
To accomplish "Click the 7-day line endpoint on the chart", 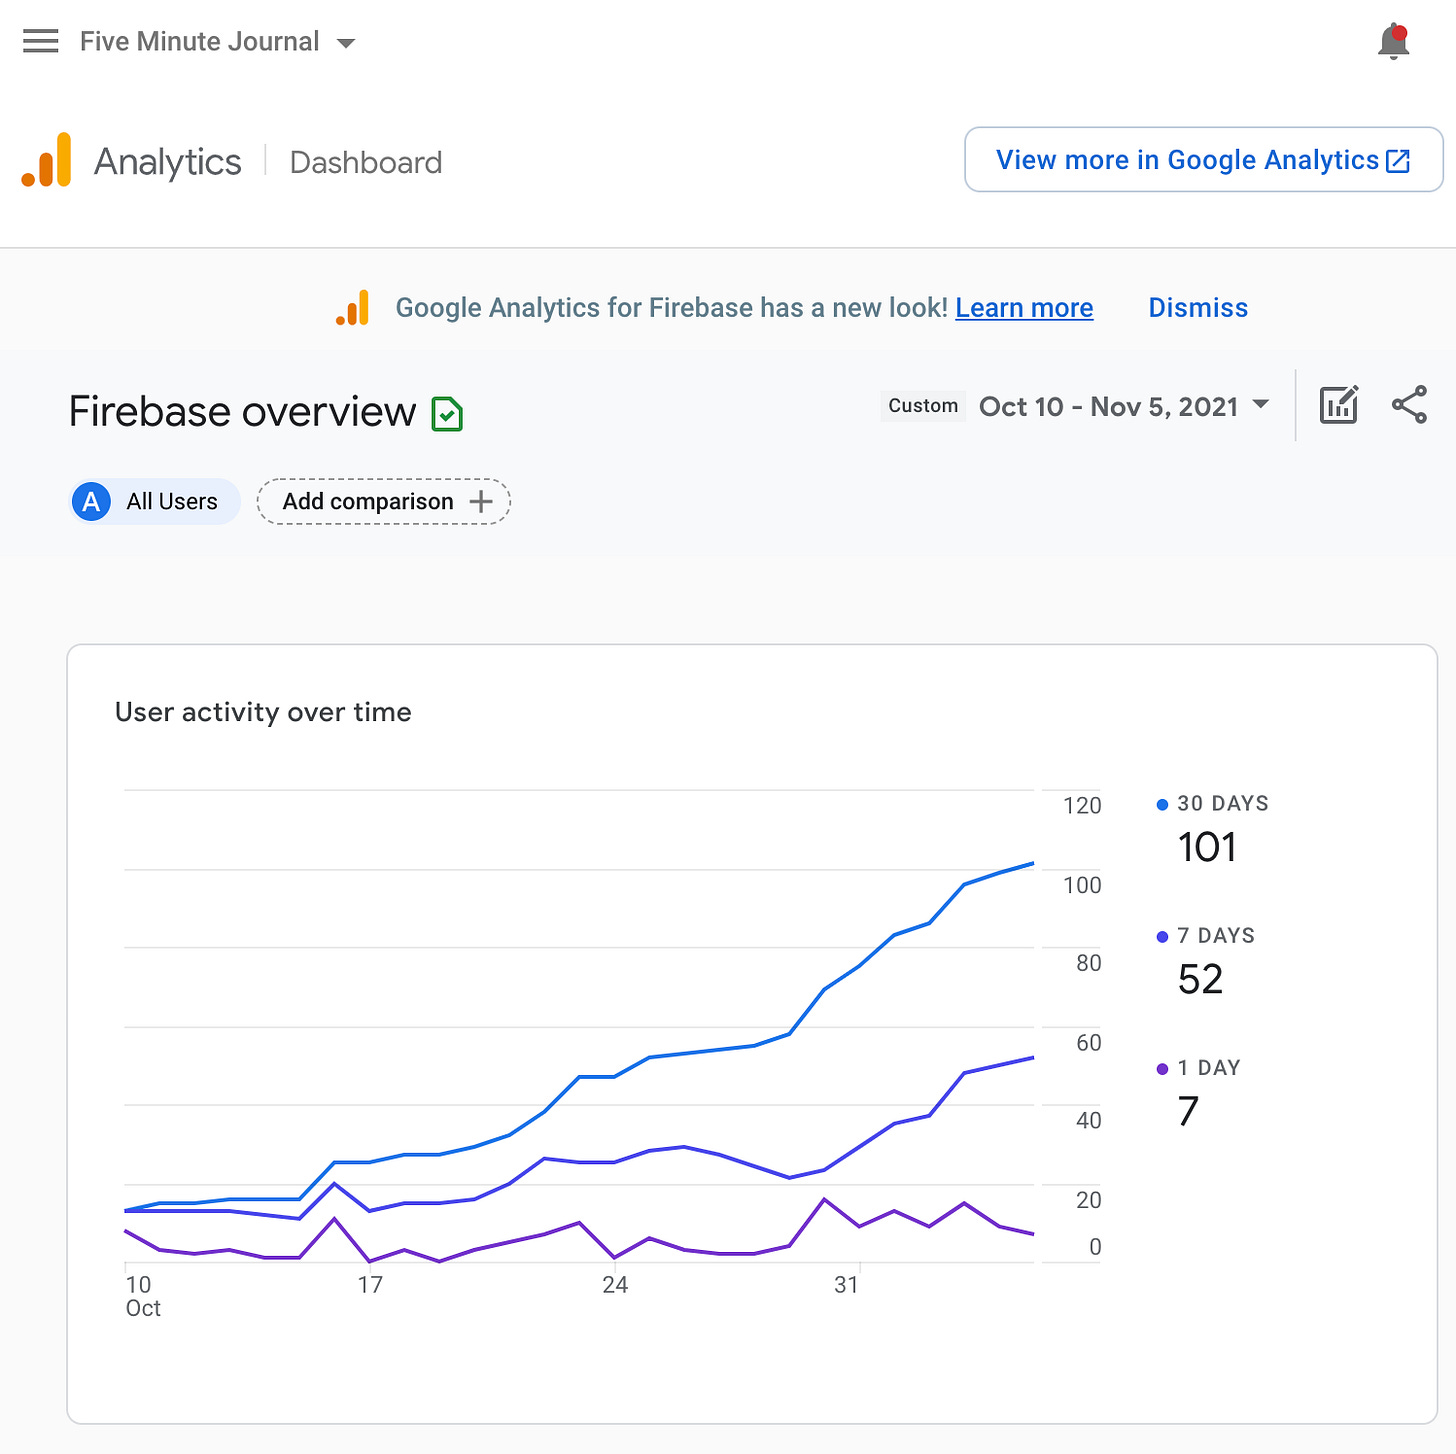I will pos(1033,1057).
